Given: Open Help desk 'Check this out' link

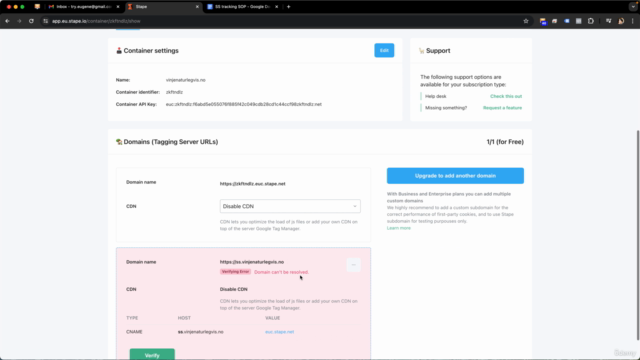Looking at the screenshot, I should [506, 96].
